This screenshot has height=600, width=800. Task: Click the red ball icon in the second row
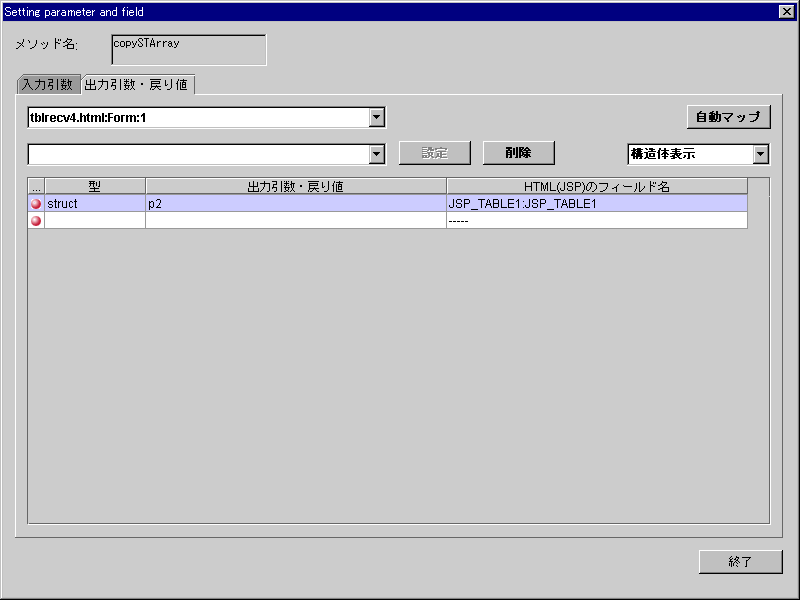tap(36, 220)
